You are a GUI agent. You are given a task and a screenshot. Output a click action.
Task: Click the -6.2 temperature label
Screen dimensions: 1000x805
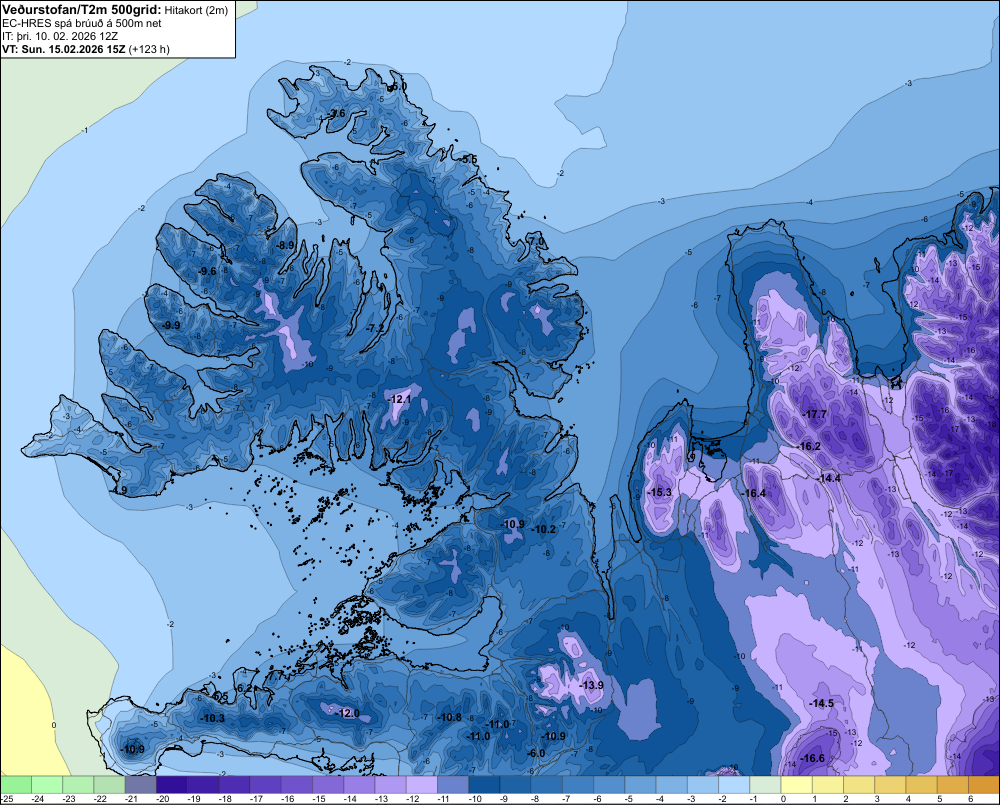(x=244, y=688)
